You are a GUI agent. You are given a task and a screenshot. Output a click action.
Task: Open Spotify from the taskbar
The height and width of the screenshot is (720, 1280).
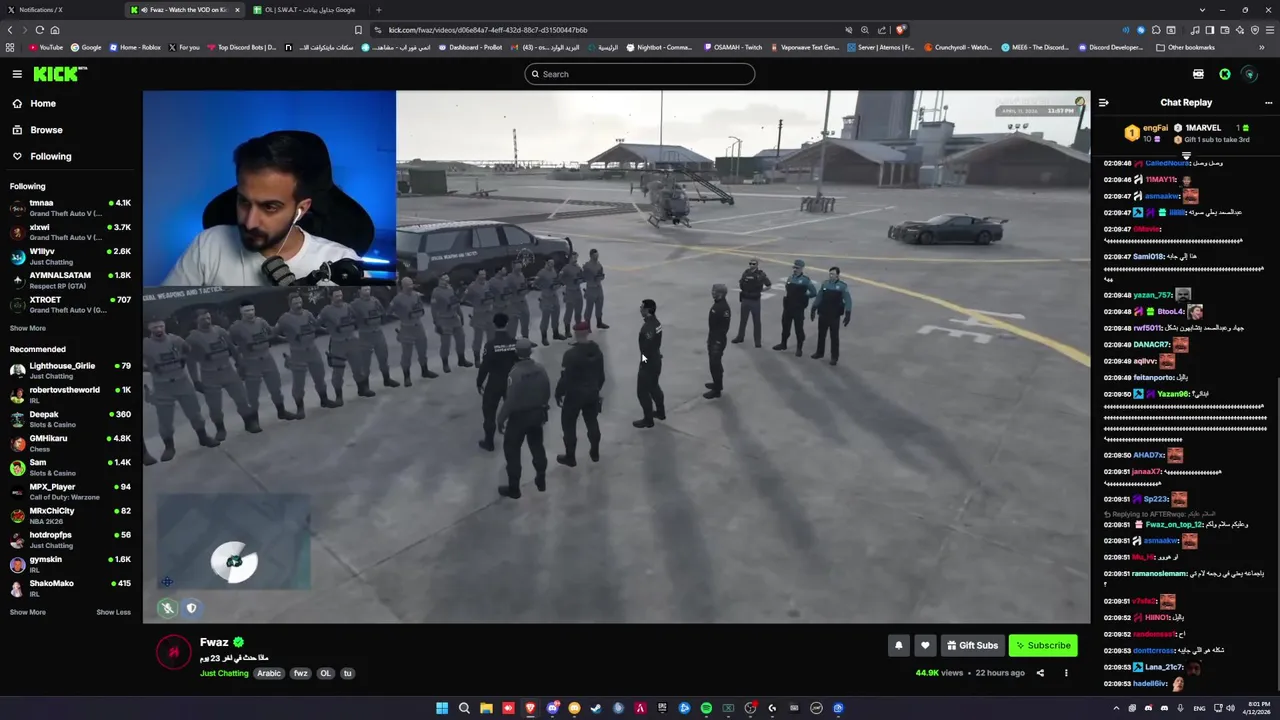pyautogui.click(x=706, y=708)
